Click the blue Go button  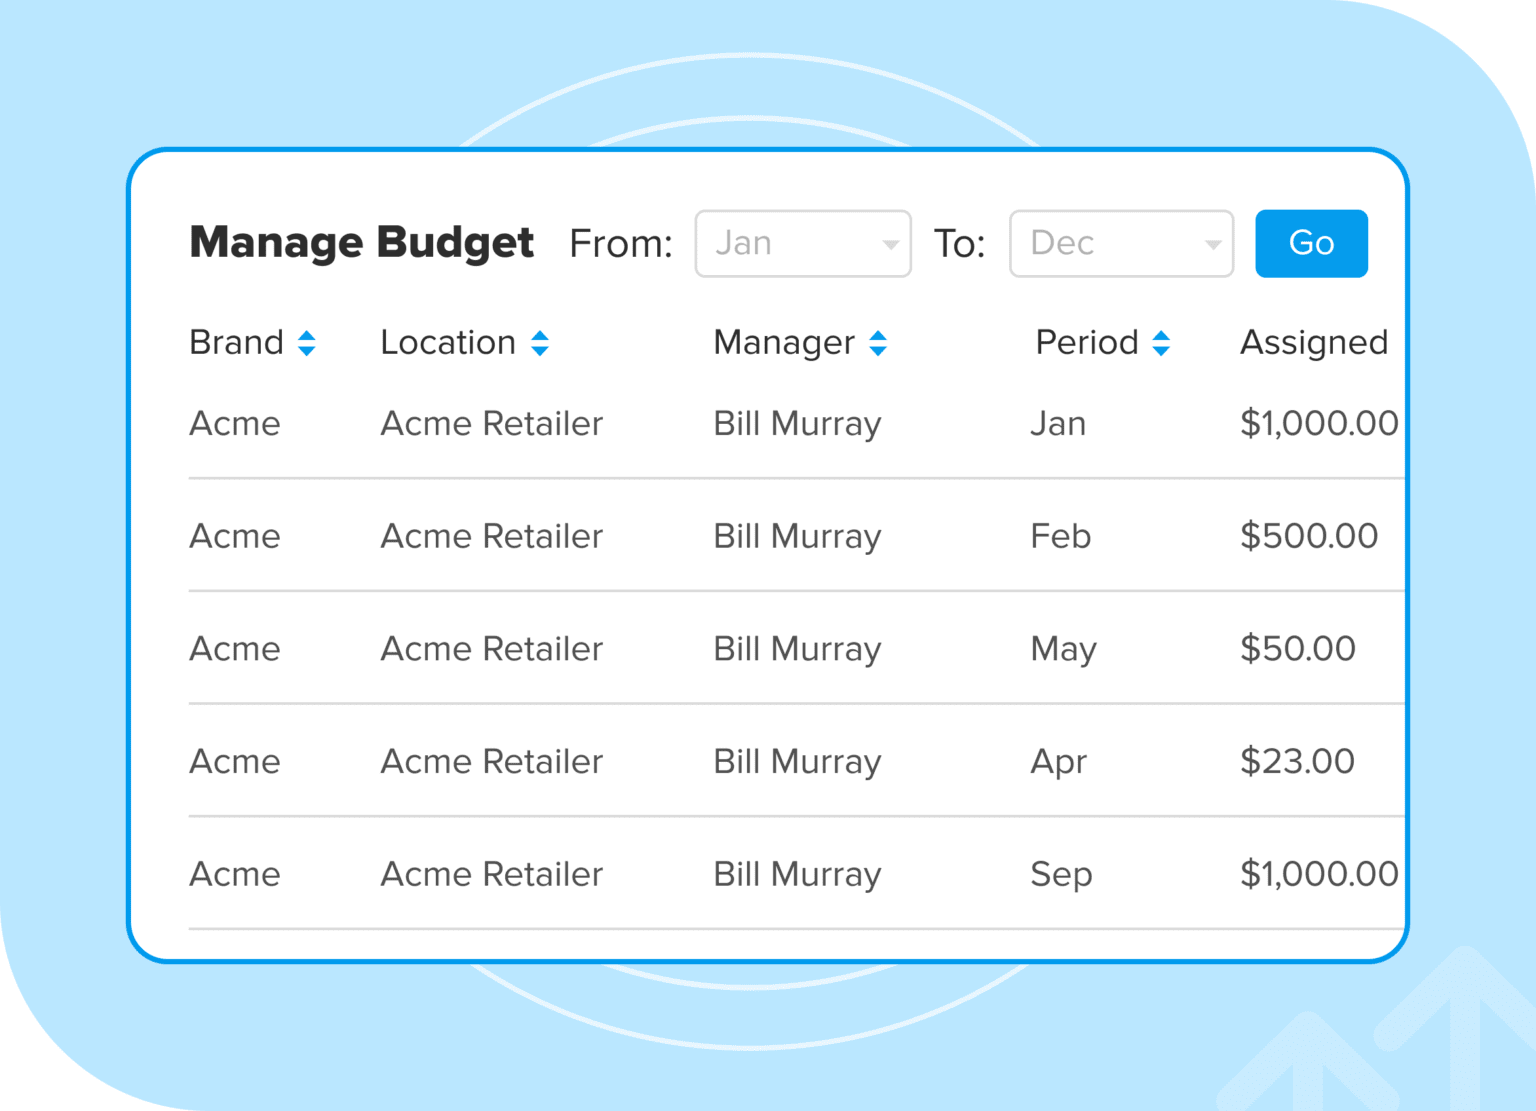1311,243
